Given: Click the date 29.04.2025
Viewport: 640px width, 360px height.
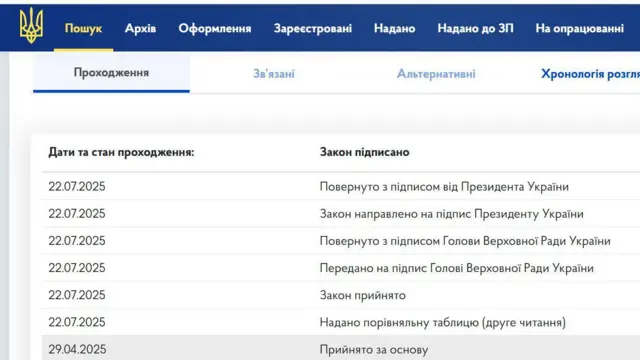Looking at the screenshot, I should coord(77,349).
